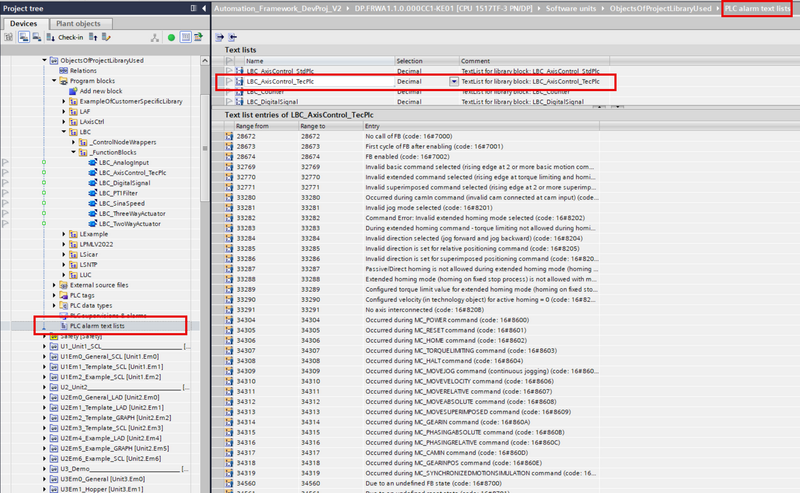Collapse the ObjectsOfProjectLibraryUsed node

pyautogui.click(x=44, y=60)
